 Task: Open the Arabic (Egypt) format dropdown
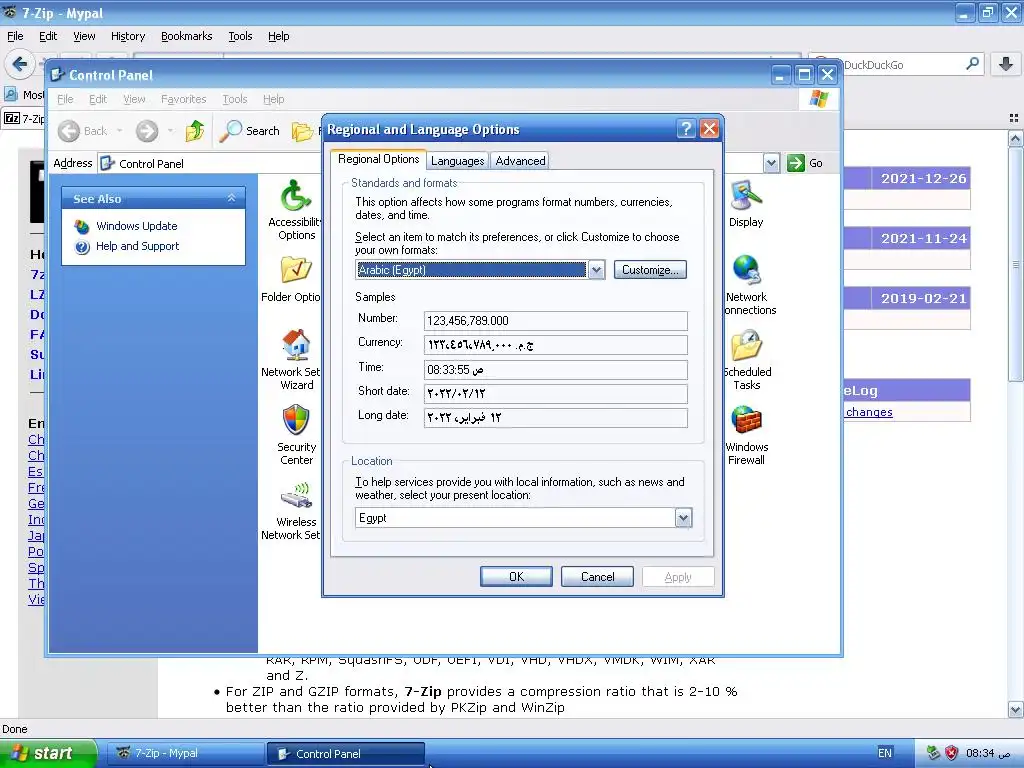tap(596, 270)
